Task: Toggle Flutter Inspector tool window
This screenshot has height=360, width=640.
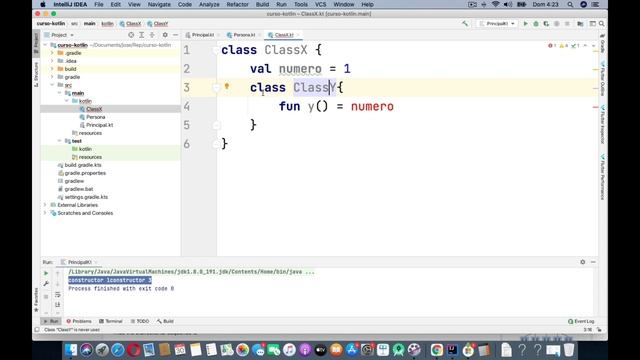Action: point(603,124)
